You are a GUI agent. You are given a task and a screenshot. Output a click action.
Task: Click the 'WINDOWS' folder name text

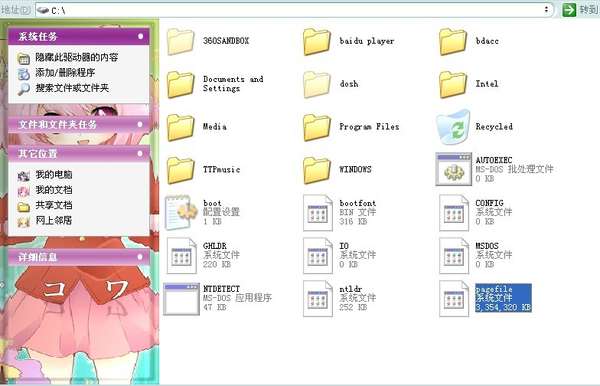(x=355, y=169)
